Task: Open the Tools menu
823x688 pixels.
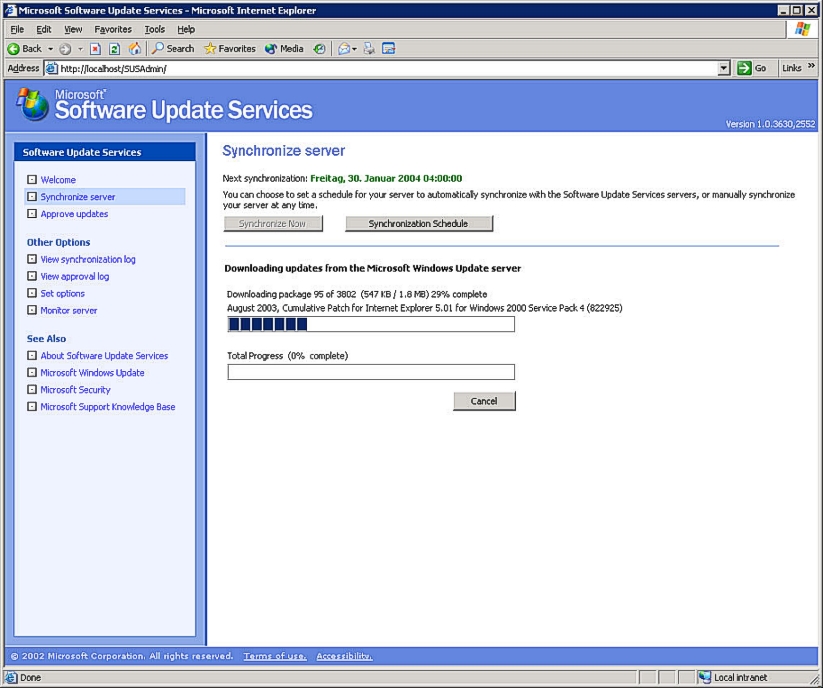Action: (155, 29)
